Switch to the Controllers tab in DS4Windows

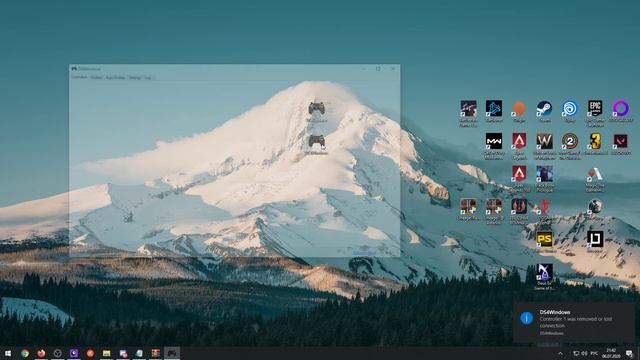click(x=79, y=77)
